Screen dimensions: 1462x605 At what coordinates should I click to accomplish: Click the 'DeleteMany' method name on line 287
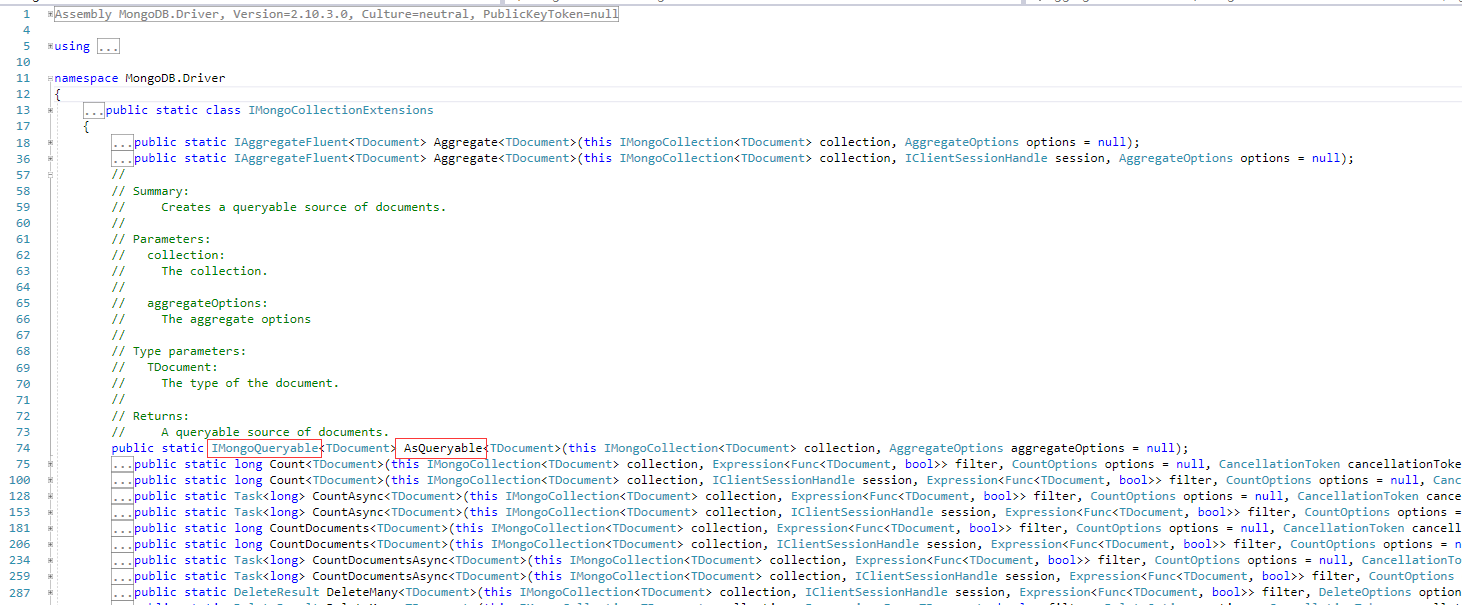362,592
